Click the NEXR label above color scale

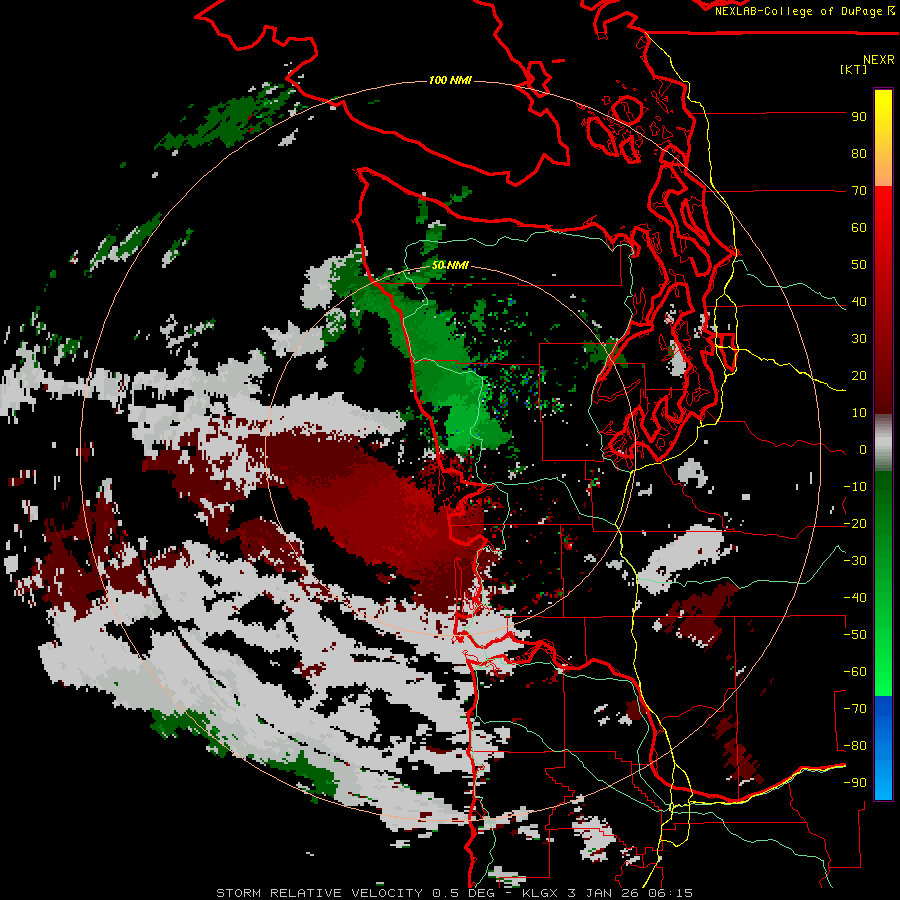878,60
